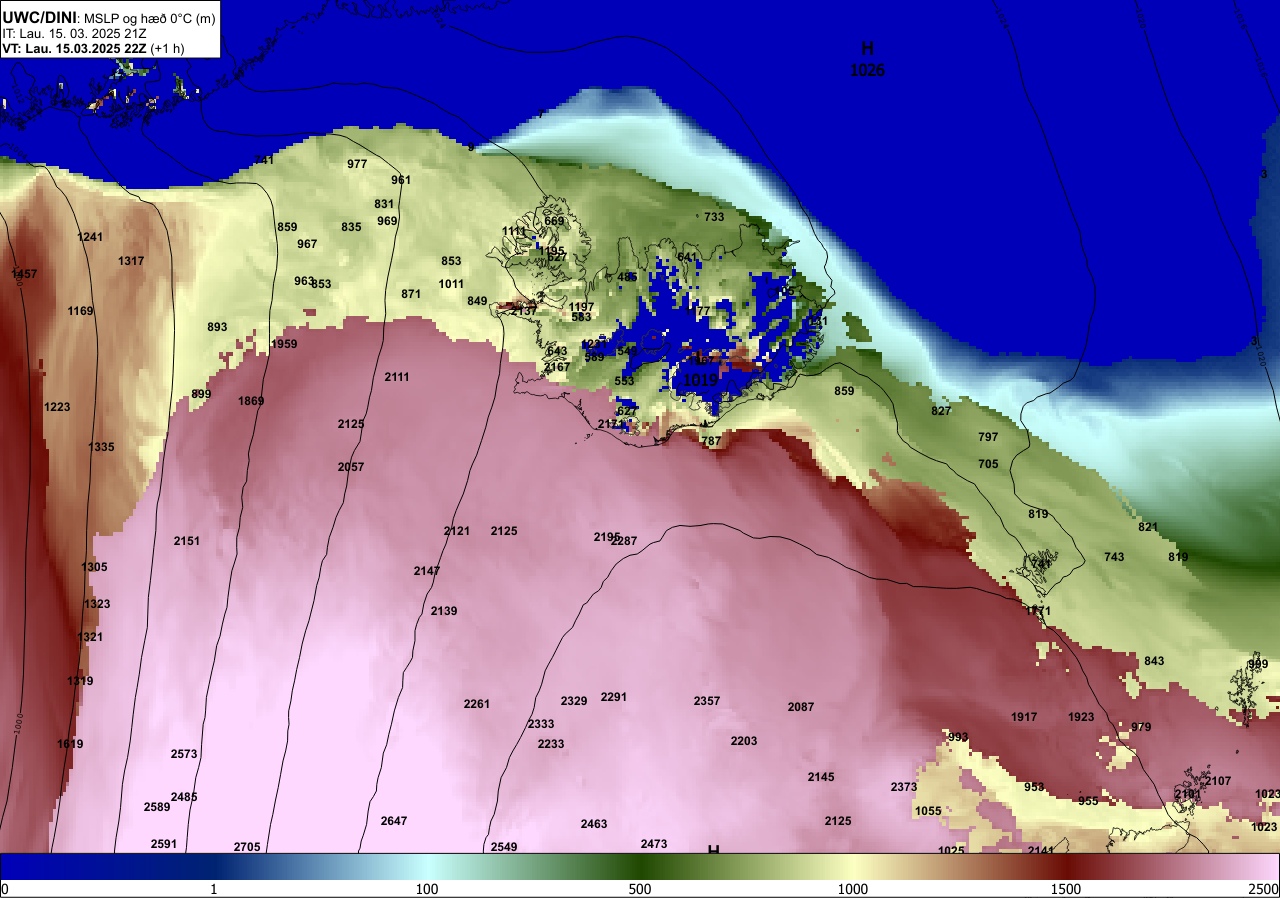This screenshot has height=898, width=1280.
Task: Select the 893 height value
Action: click(x=217, y=327)
